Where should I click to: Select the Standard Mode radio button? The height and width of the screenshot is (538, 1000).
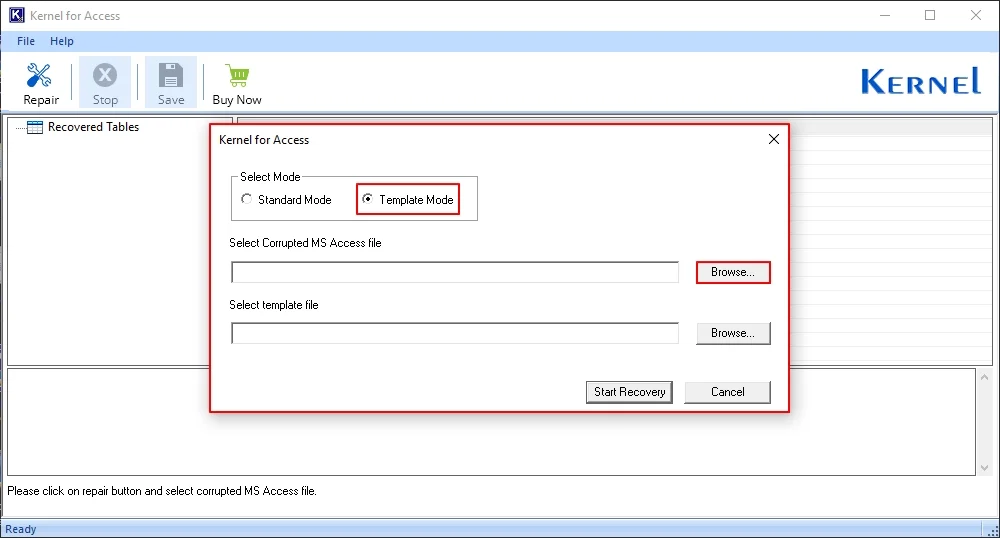point(247,199)
